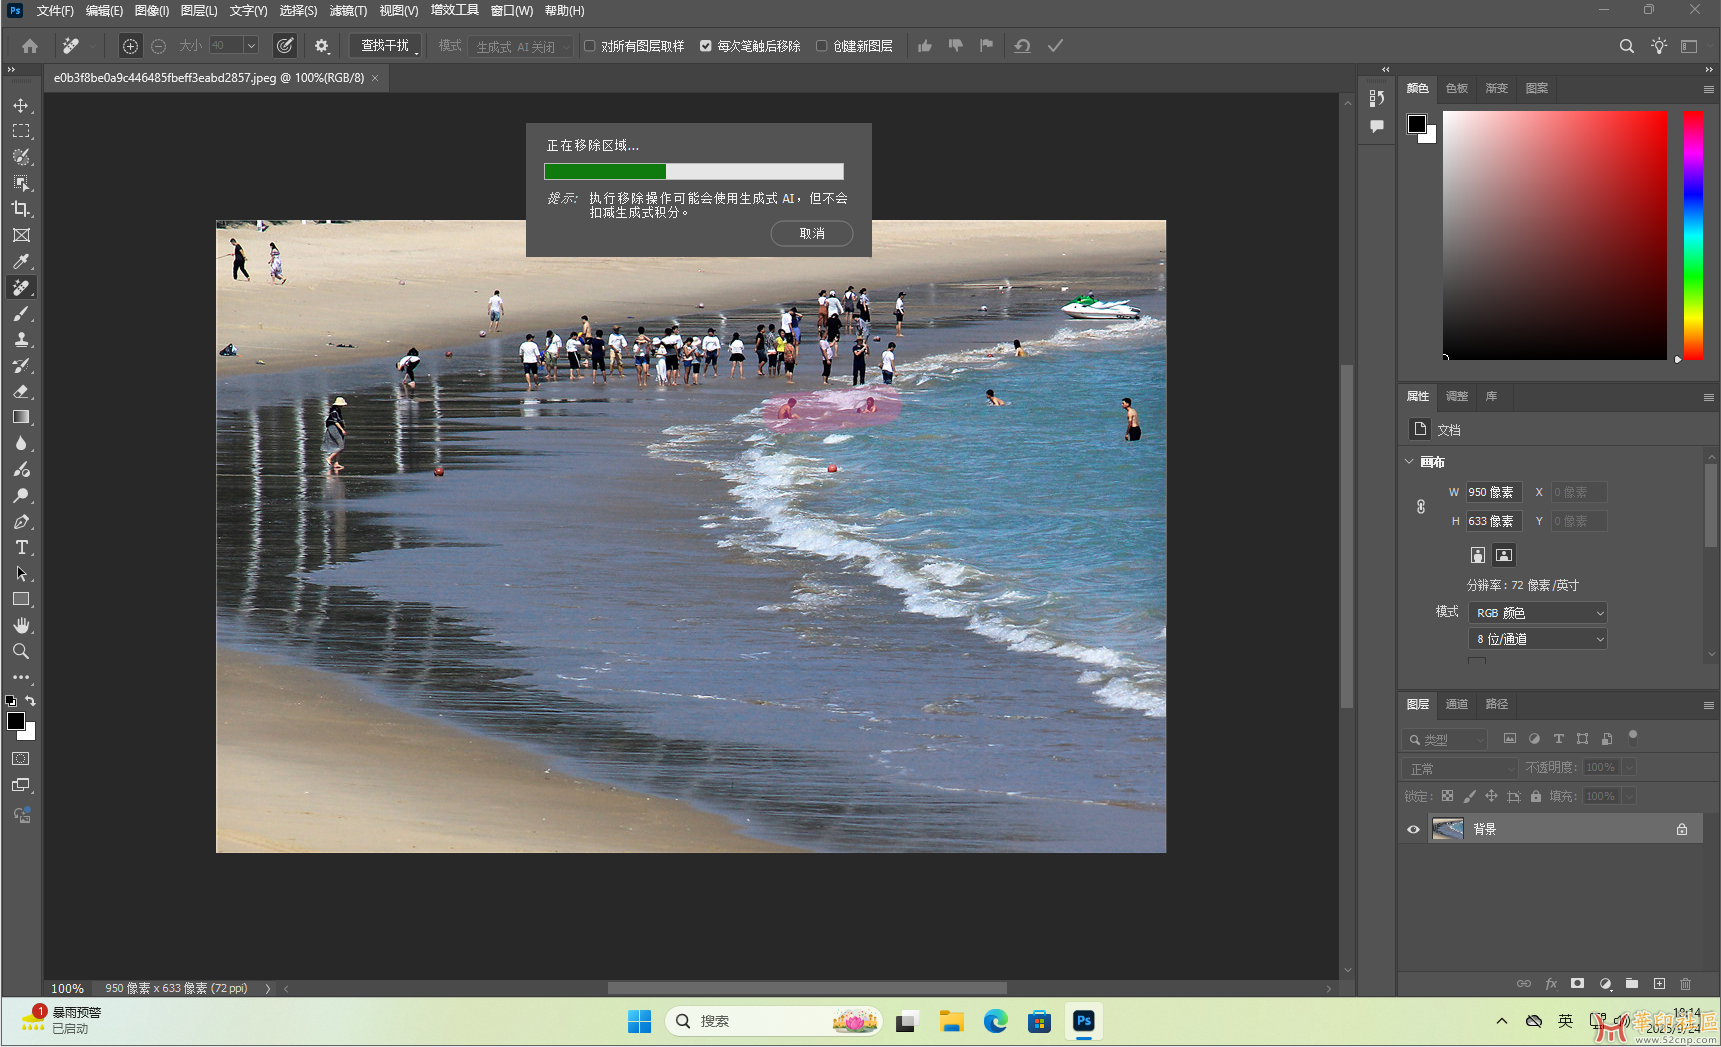
Task: Select the Remove tool in toolbox
Action: pos(21,287)
